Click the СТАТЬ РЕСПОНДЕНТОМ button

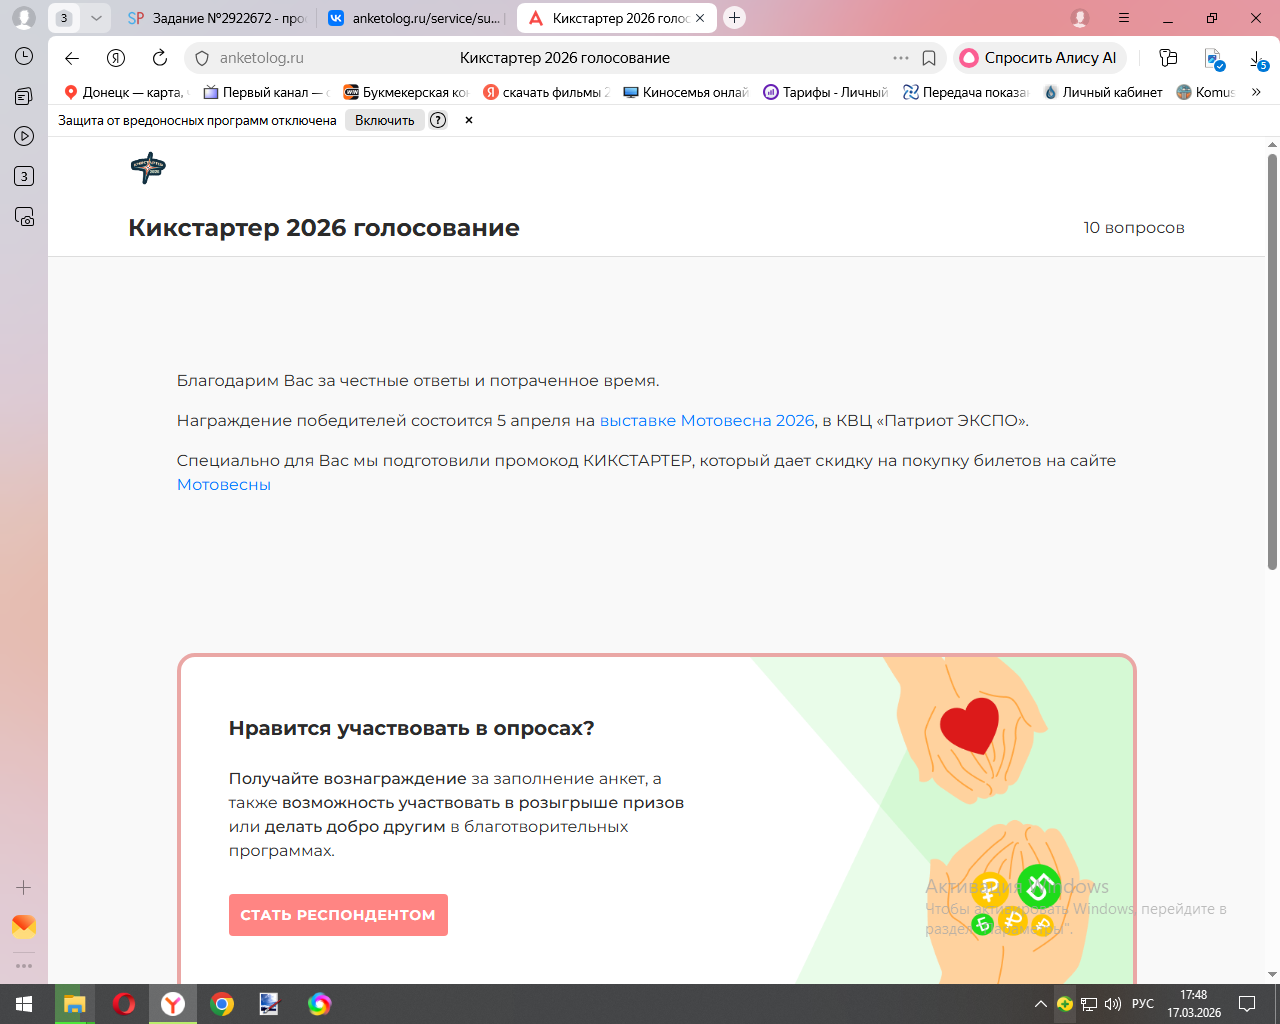pos(338,915)
